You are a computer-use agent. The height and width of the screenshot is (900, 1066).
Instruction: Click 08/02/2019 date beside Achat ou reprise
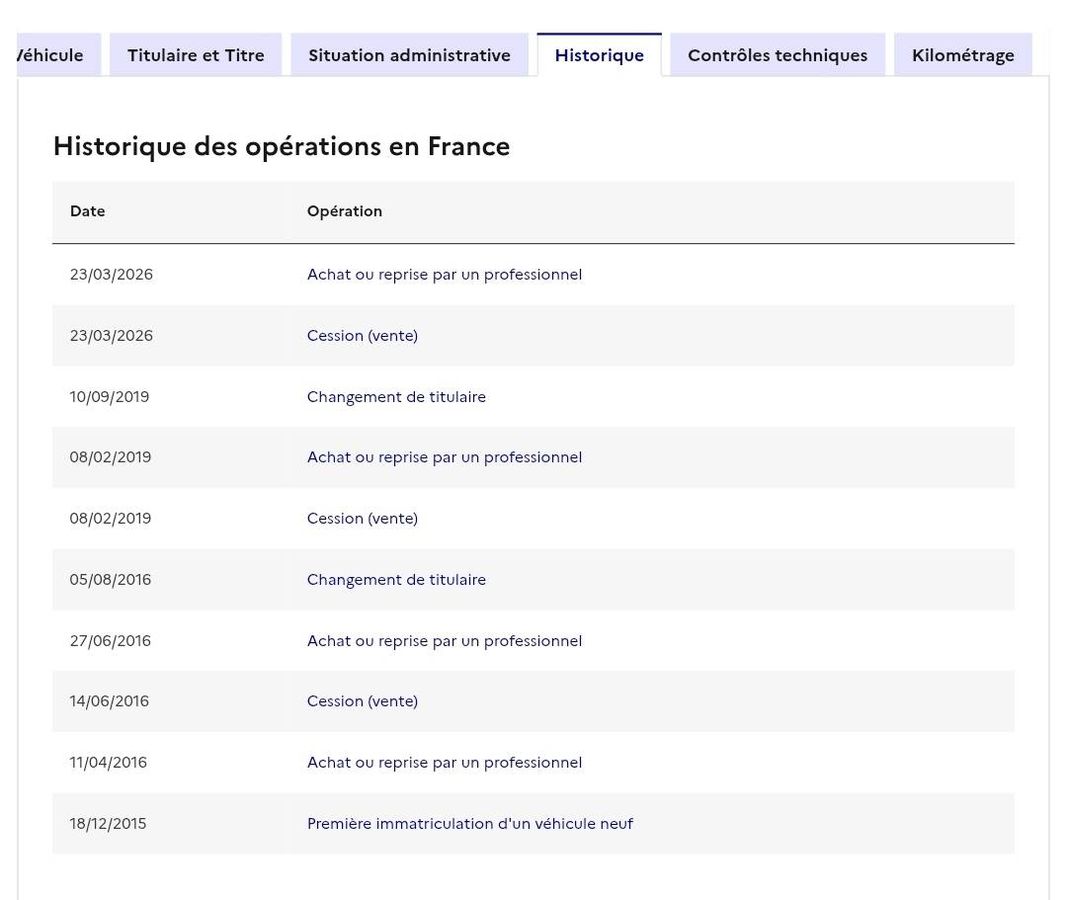110,457
